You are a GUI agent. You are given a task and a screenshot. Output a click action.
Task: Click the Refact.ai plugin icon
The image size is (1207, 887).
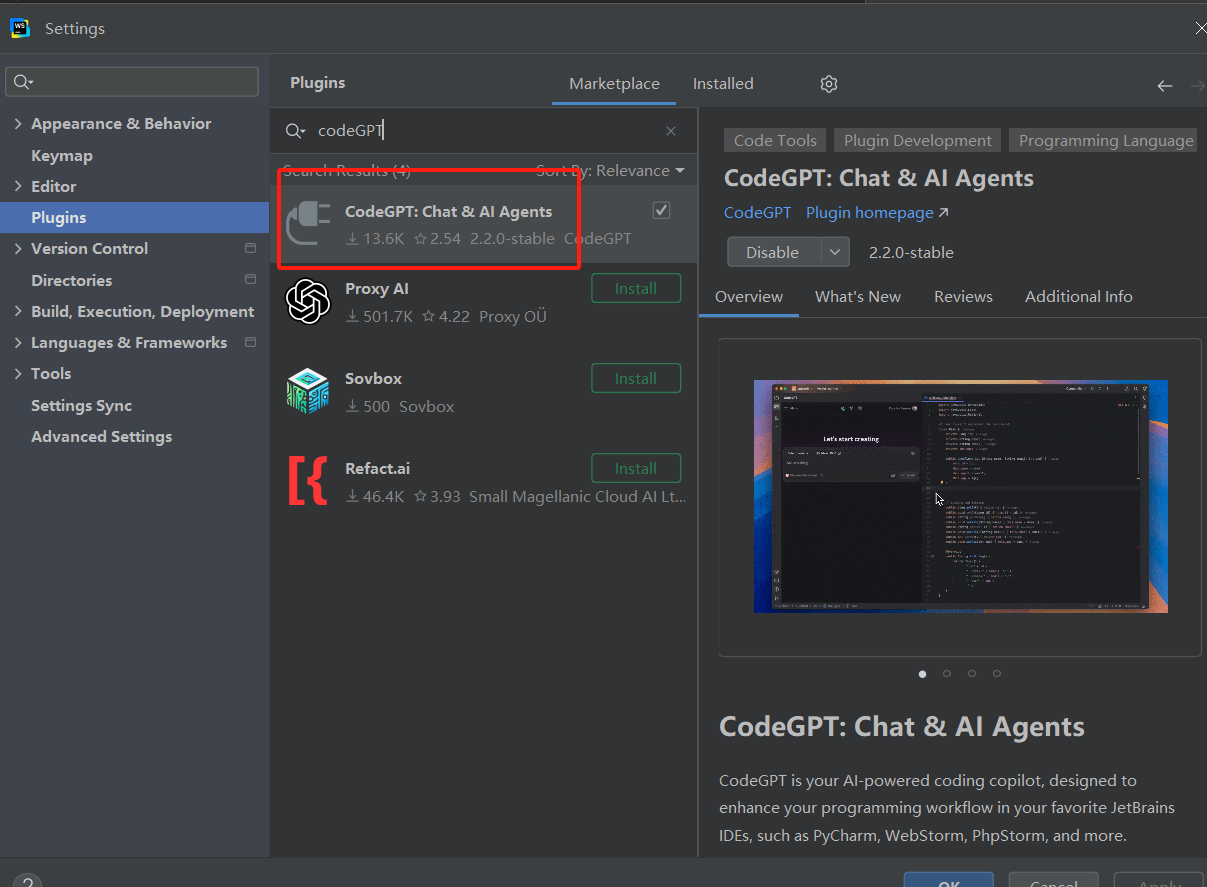[x=308, y=481]
